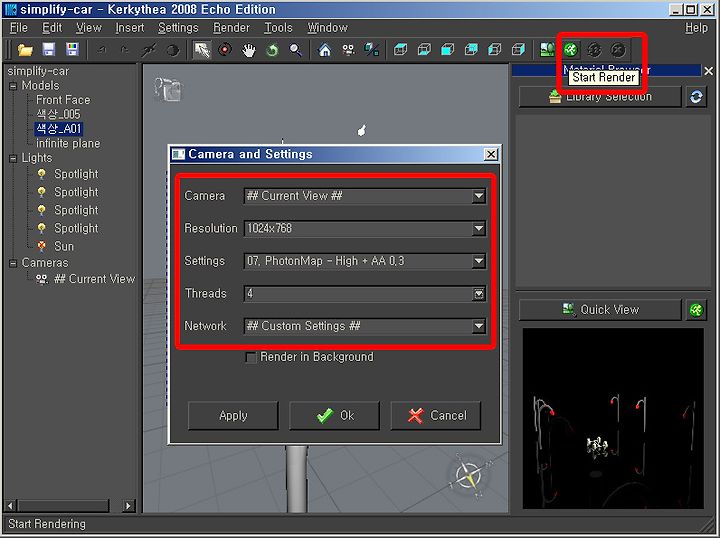
Task: Close the Camera and Settings dialog
Action: [491, 154]
